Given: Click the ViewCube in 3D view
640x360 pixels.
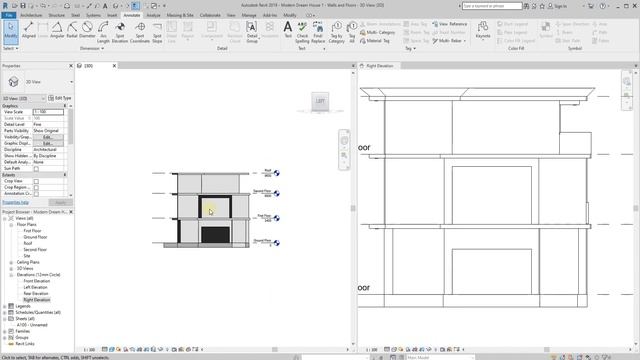Looking at the screenshot, I should point(320,101).
